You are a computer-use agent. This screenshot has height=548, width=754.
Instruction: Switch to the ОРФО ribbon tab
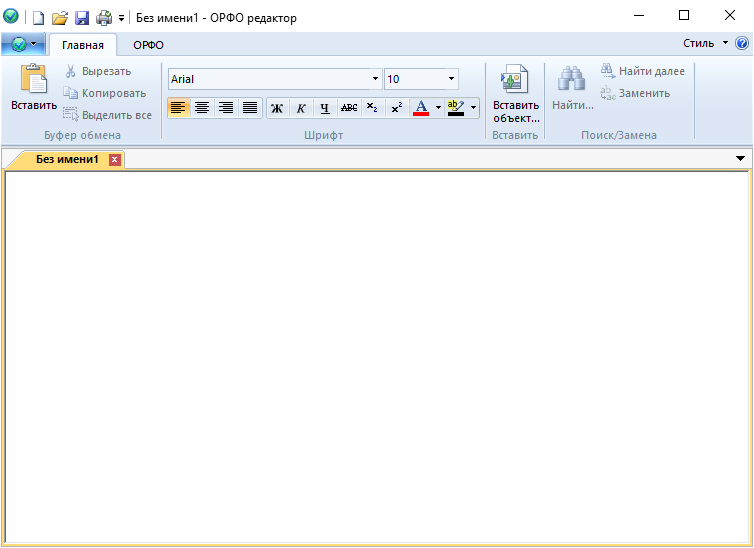(148, 45)
